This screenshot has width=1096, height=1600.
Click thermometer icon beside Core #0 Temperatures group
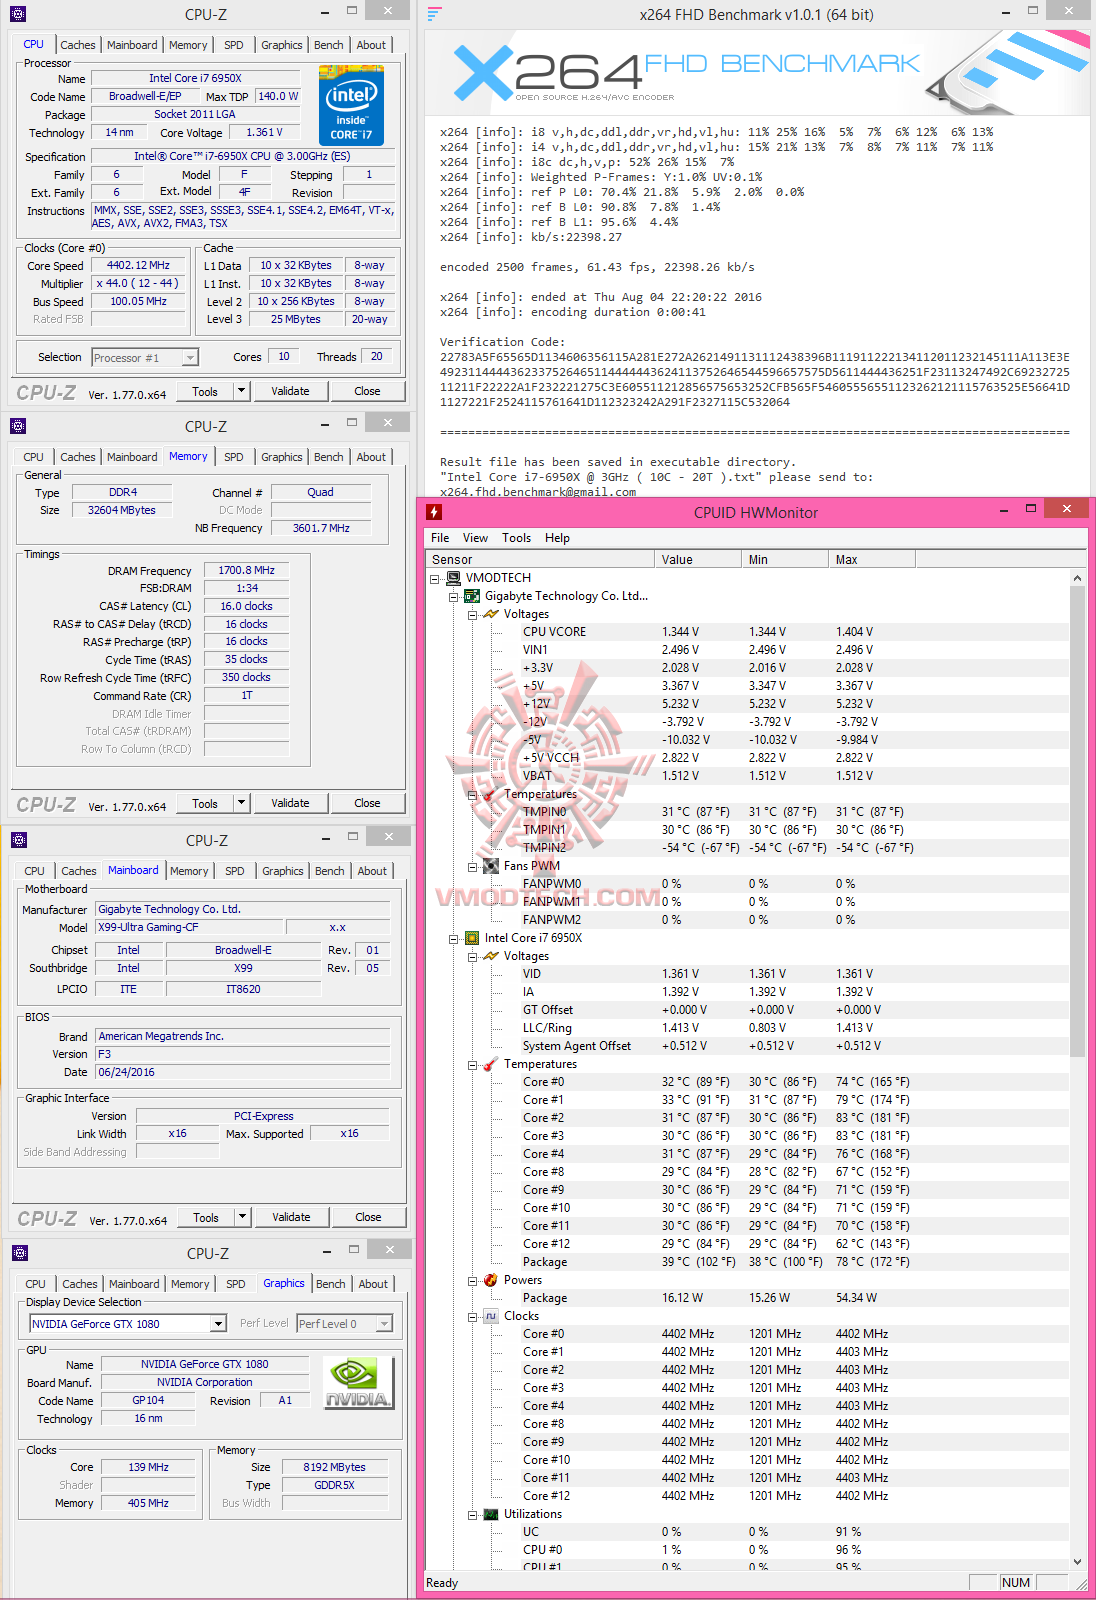coord(491,1064)
